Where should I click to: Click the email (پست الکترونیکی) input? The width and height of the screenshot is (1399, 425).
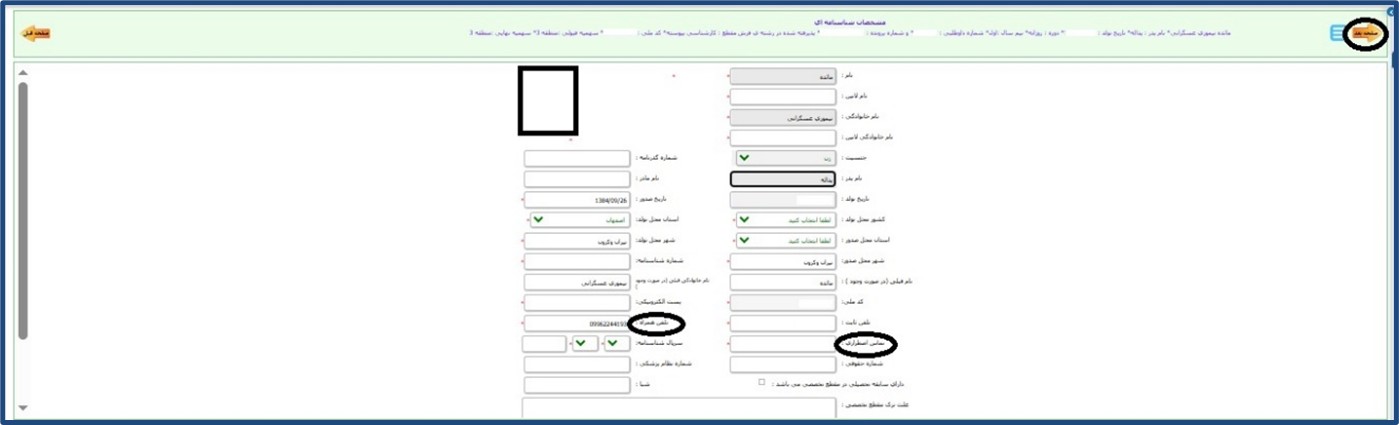[576, 303]
